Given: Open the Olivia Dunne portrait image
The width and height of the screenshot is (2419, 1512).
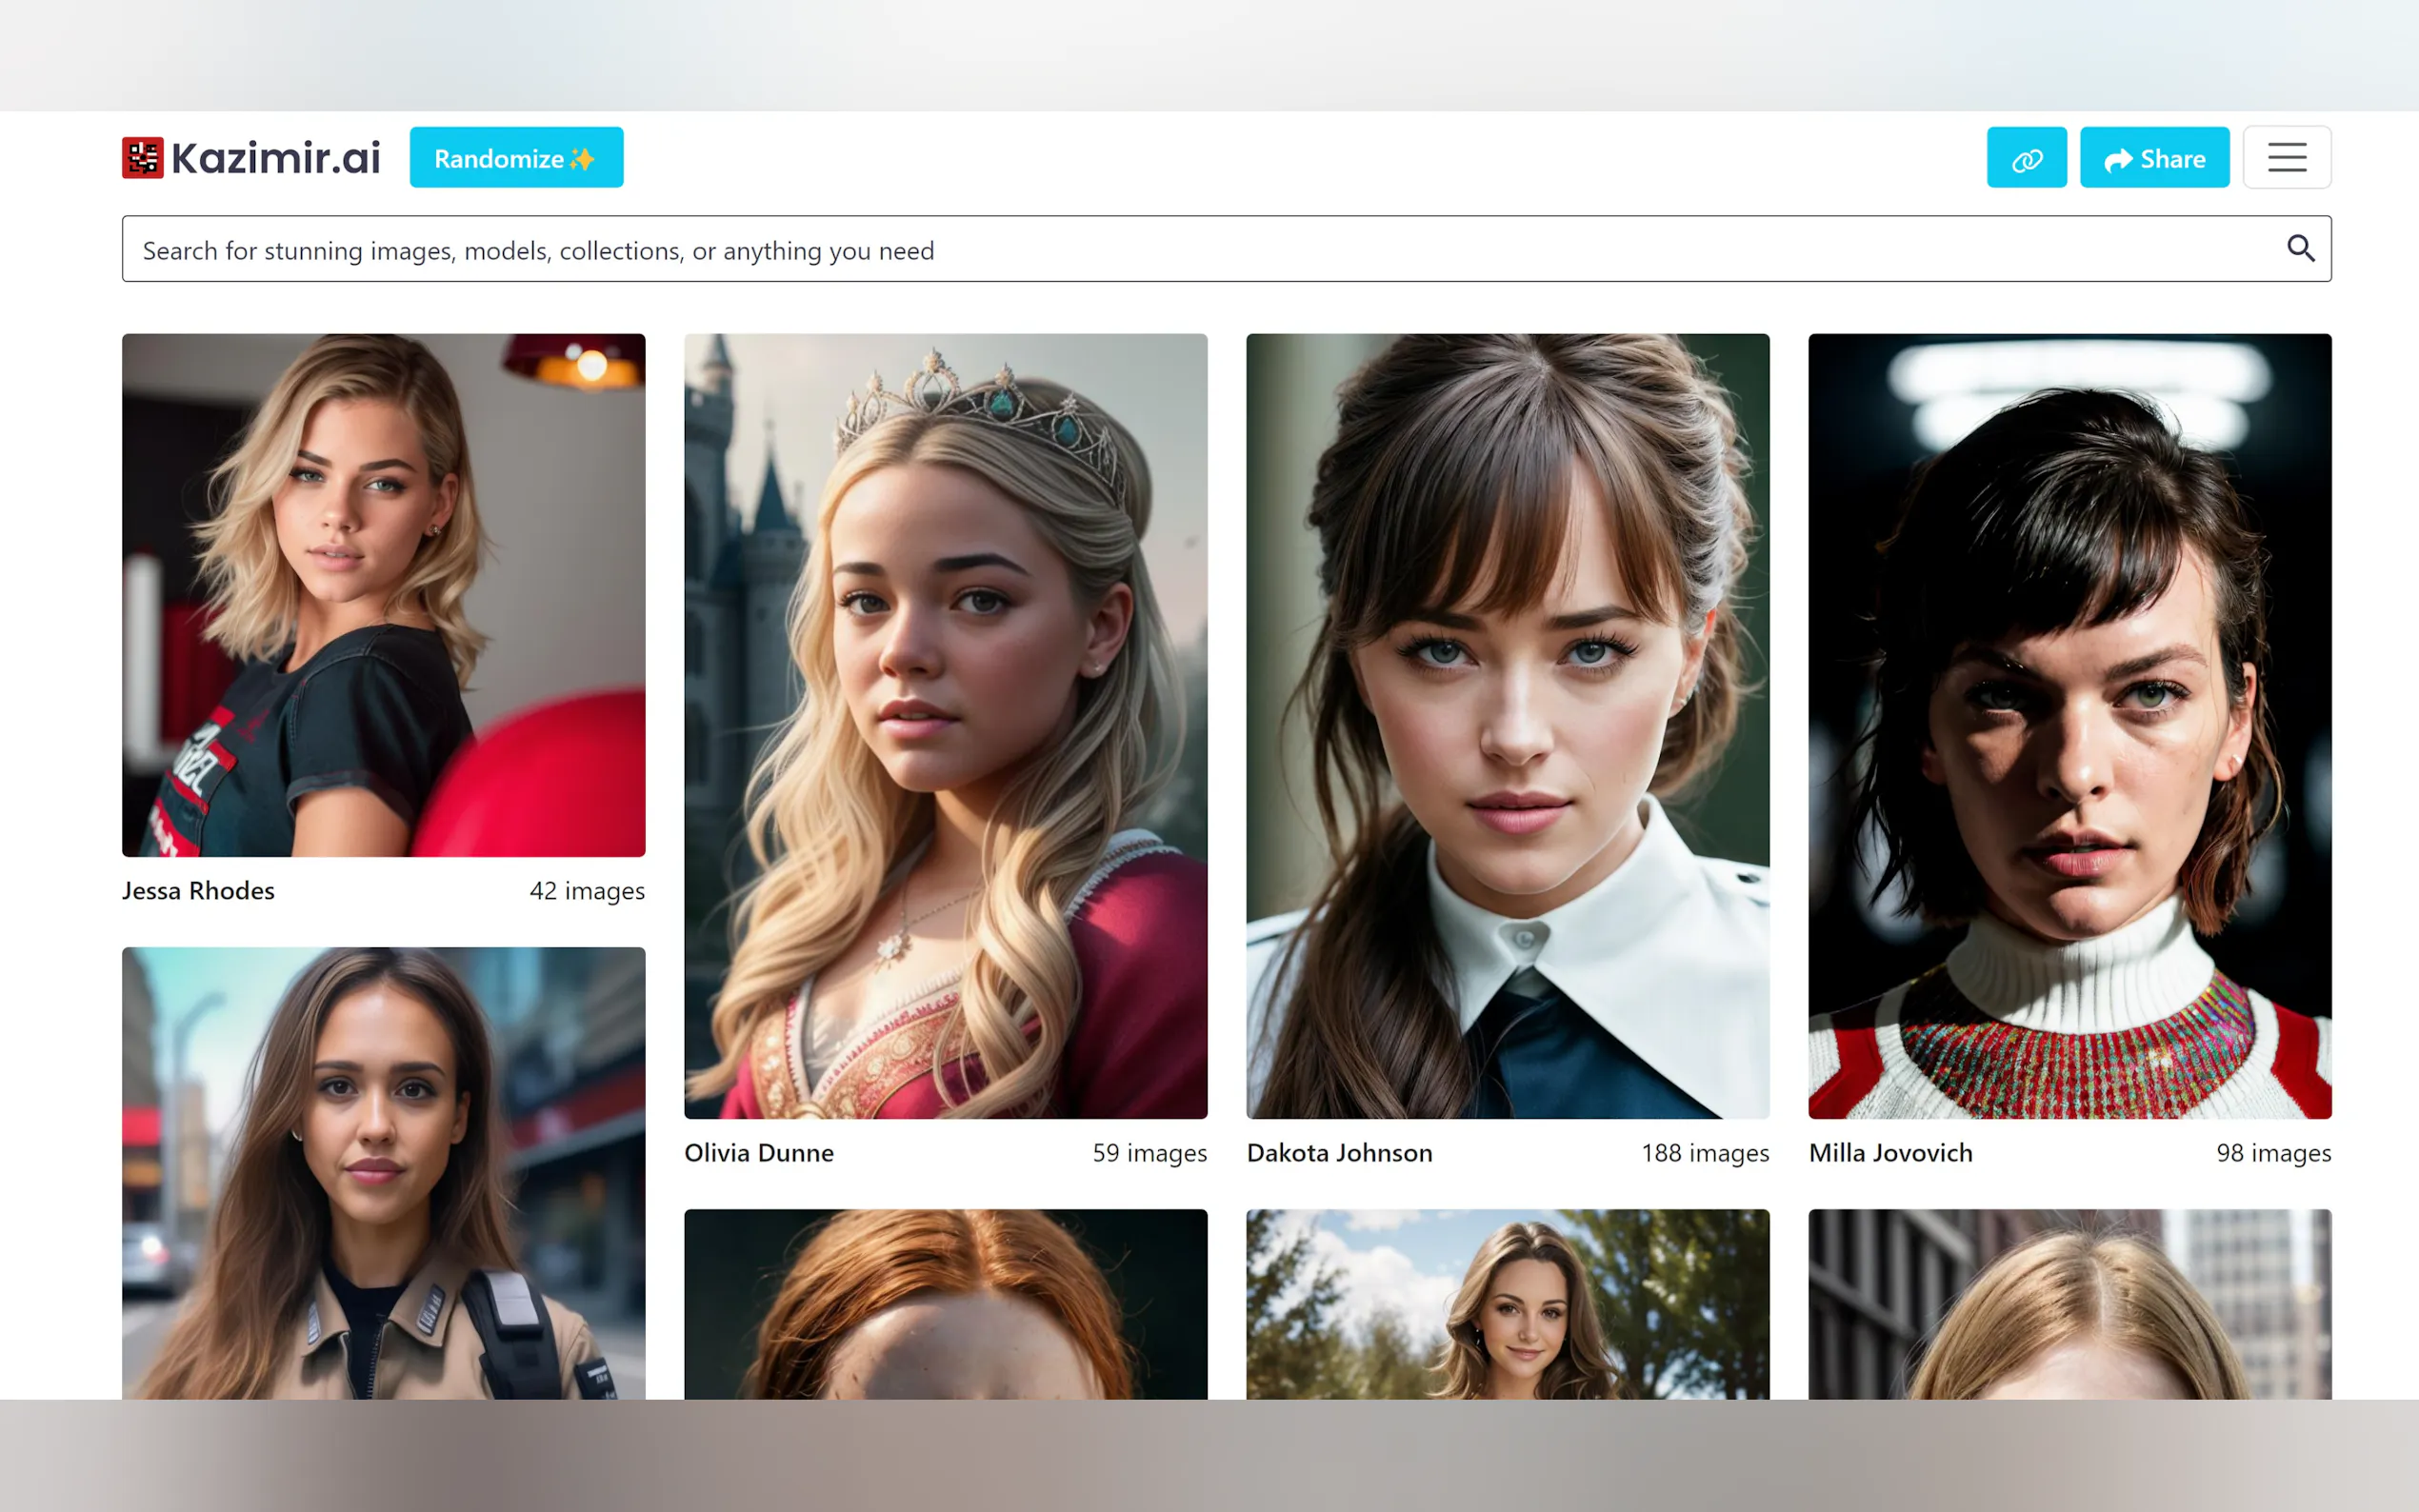Looking at the screenshot, I should pyautogui.click(x=945, y=725).
